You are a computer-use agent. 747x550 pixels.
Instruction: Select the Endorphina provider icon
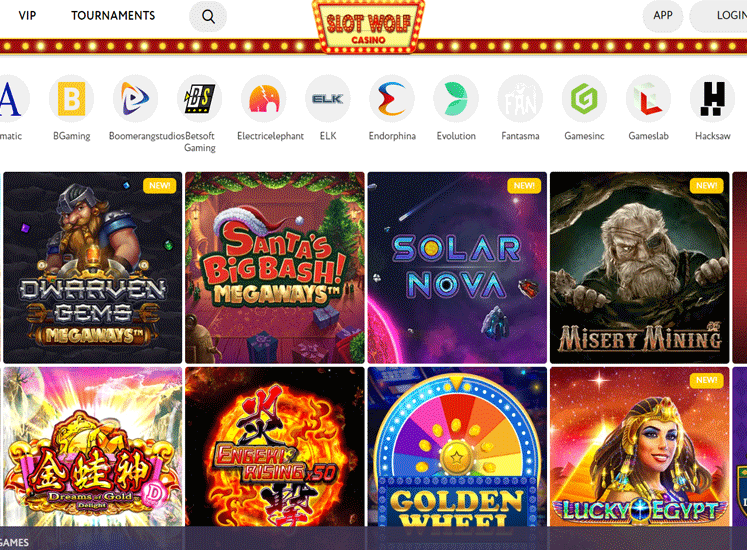pos(392,99)
